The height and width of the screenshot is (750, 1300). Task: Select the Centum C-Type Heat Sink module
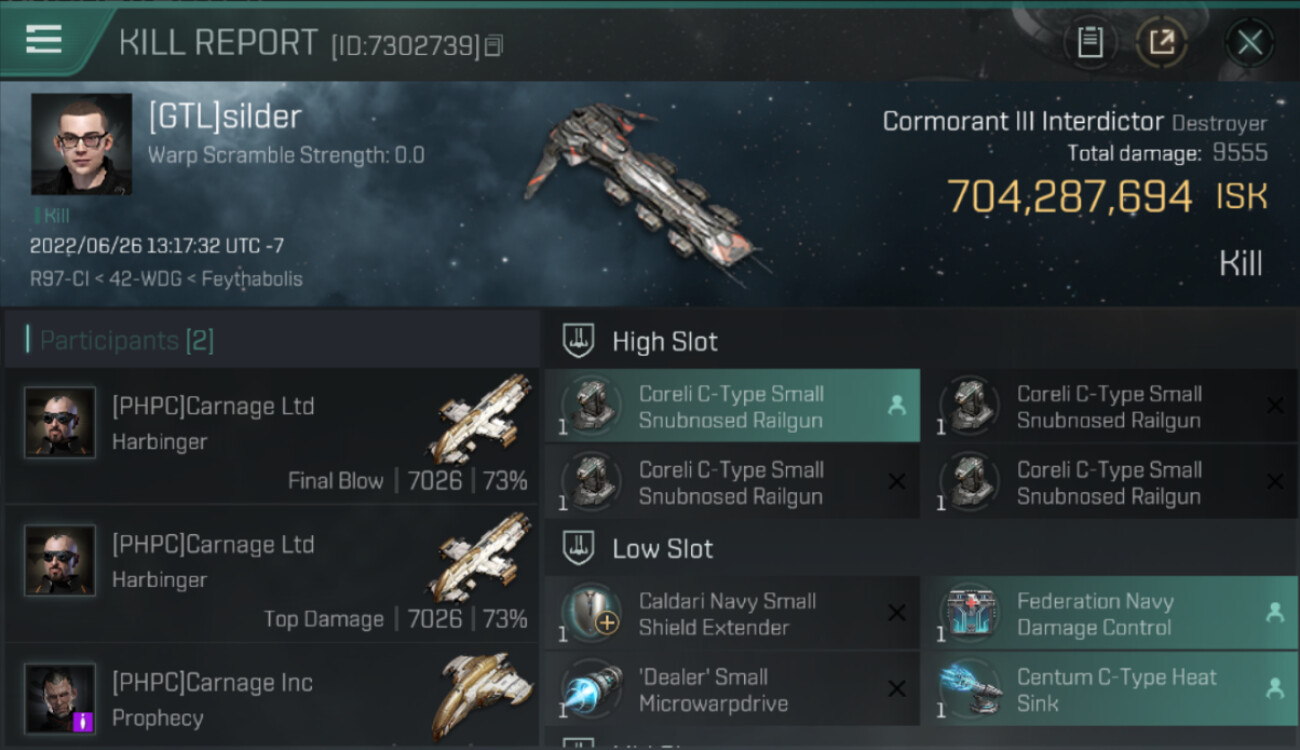pos(1110,690)
